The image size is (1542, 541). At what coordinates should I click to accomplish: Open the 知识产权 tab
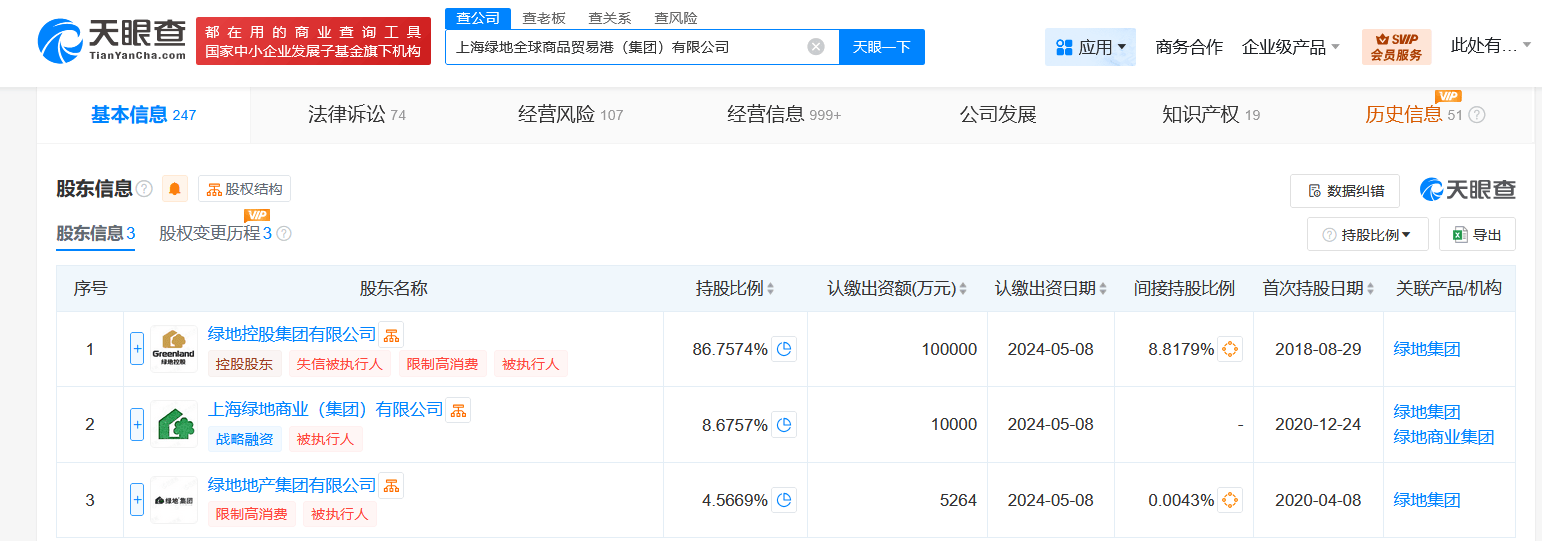(x=1211, y=115)
